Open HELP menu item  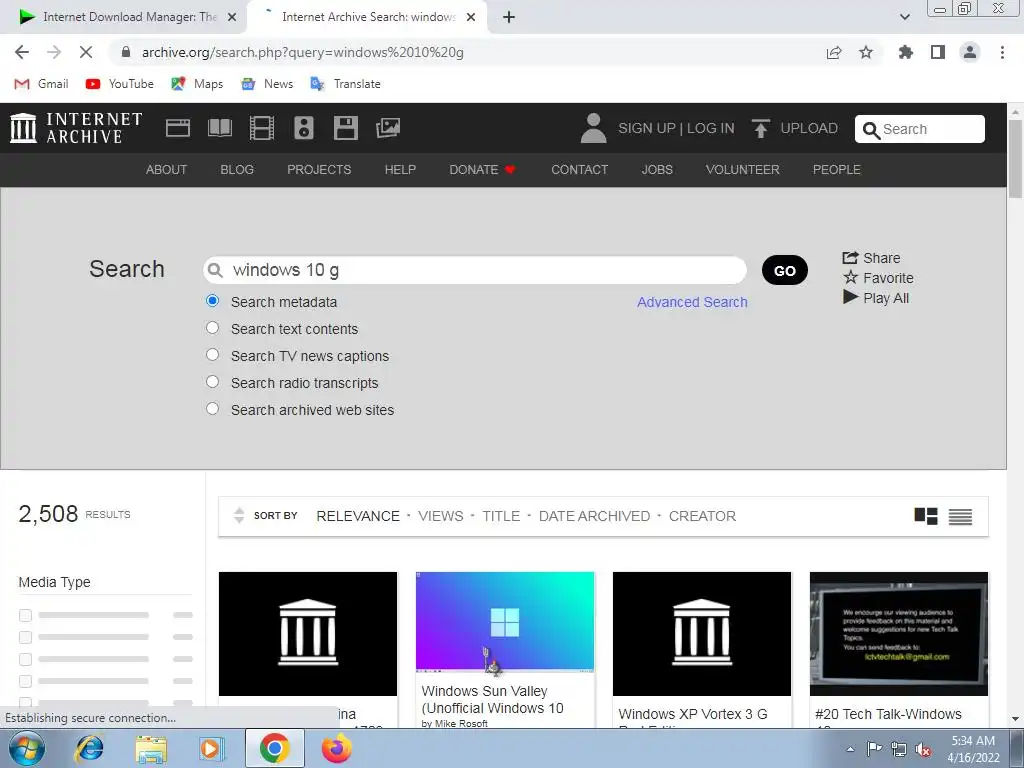400,170
